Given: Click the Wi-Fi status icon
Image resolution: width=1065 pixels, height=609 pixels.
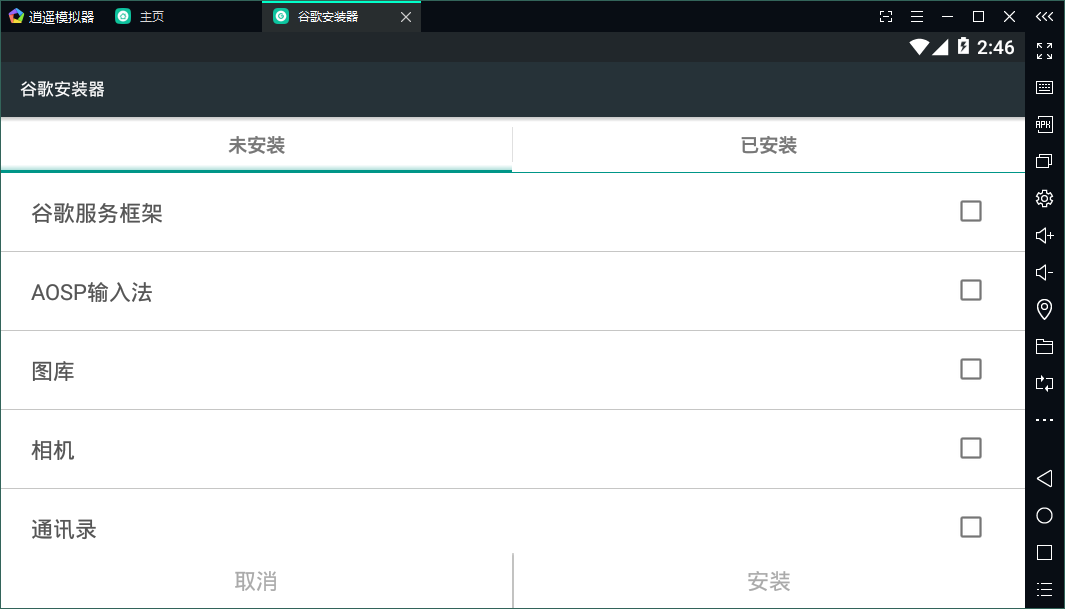Looking at the screenshot, I should [919, 47].
